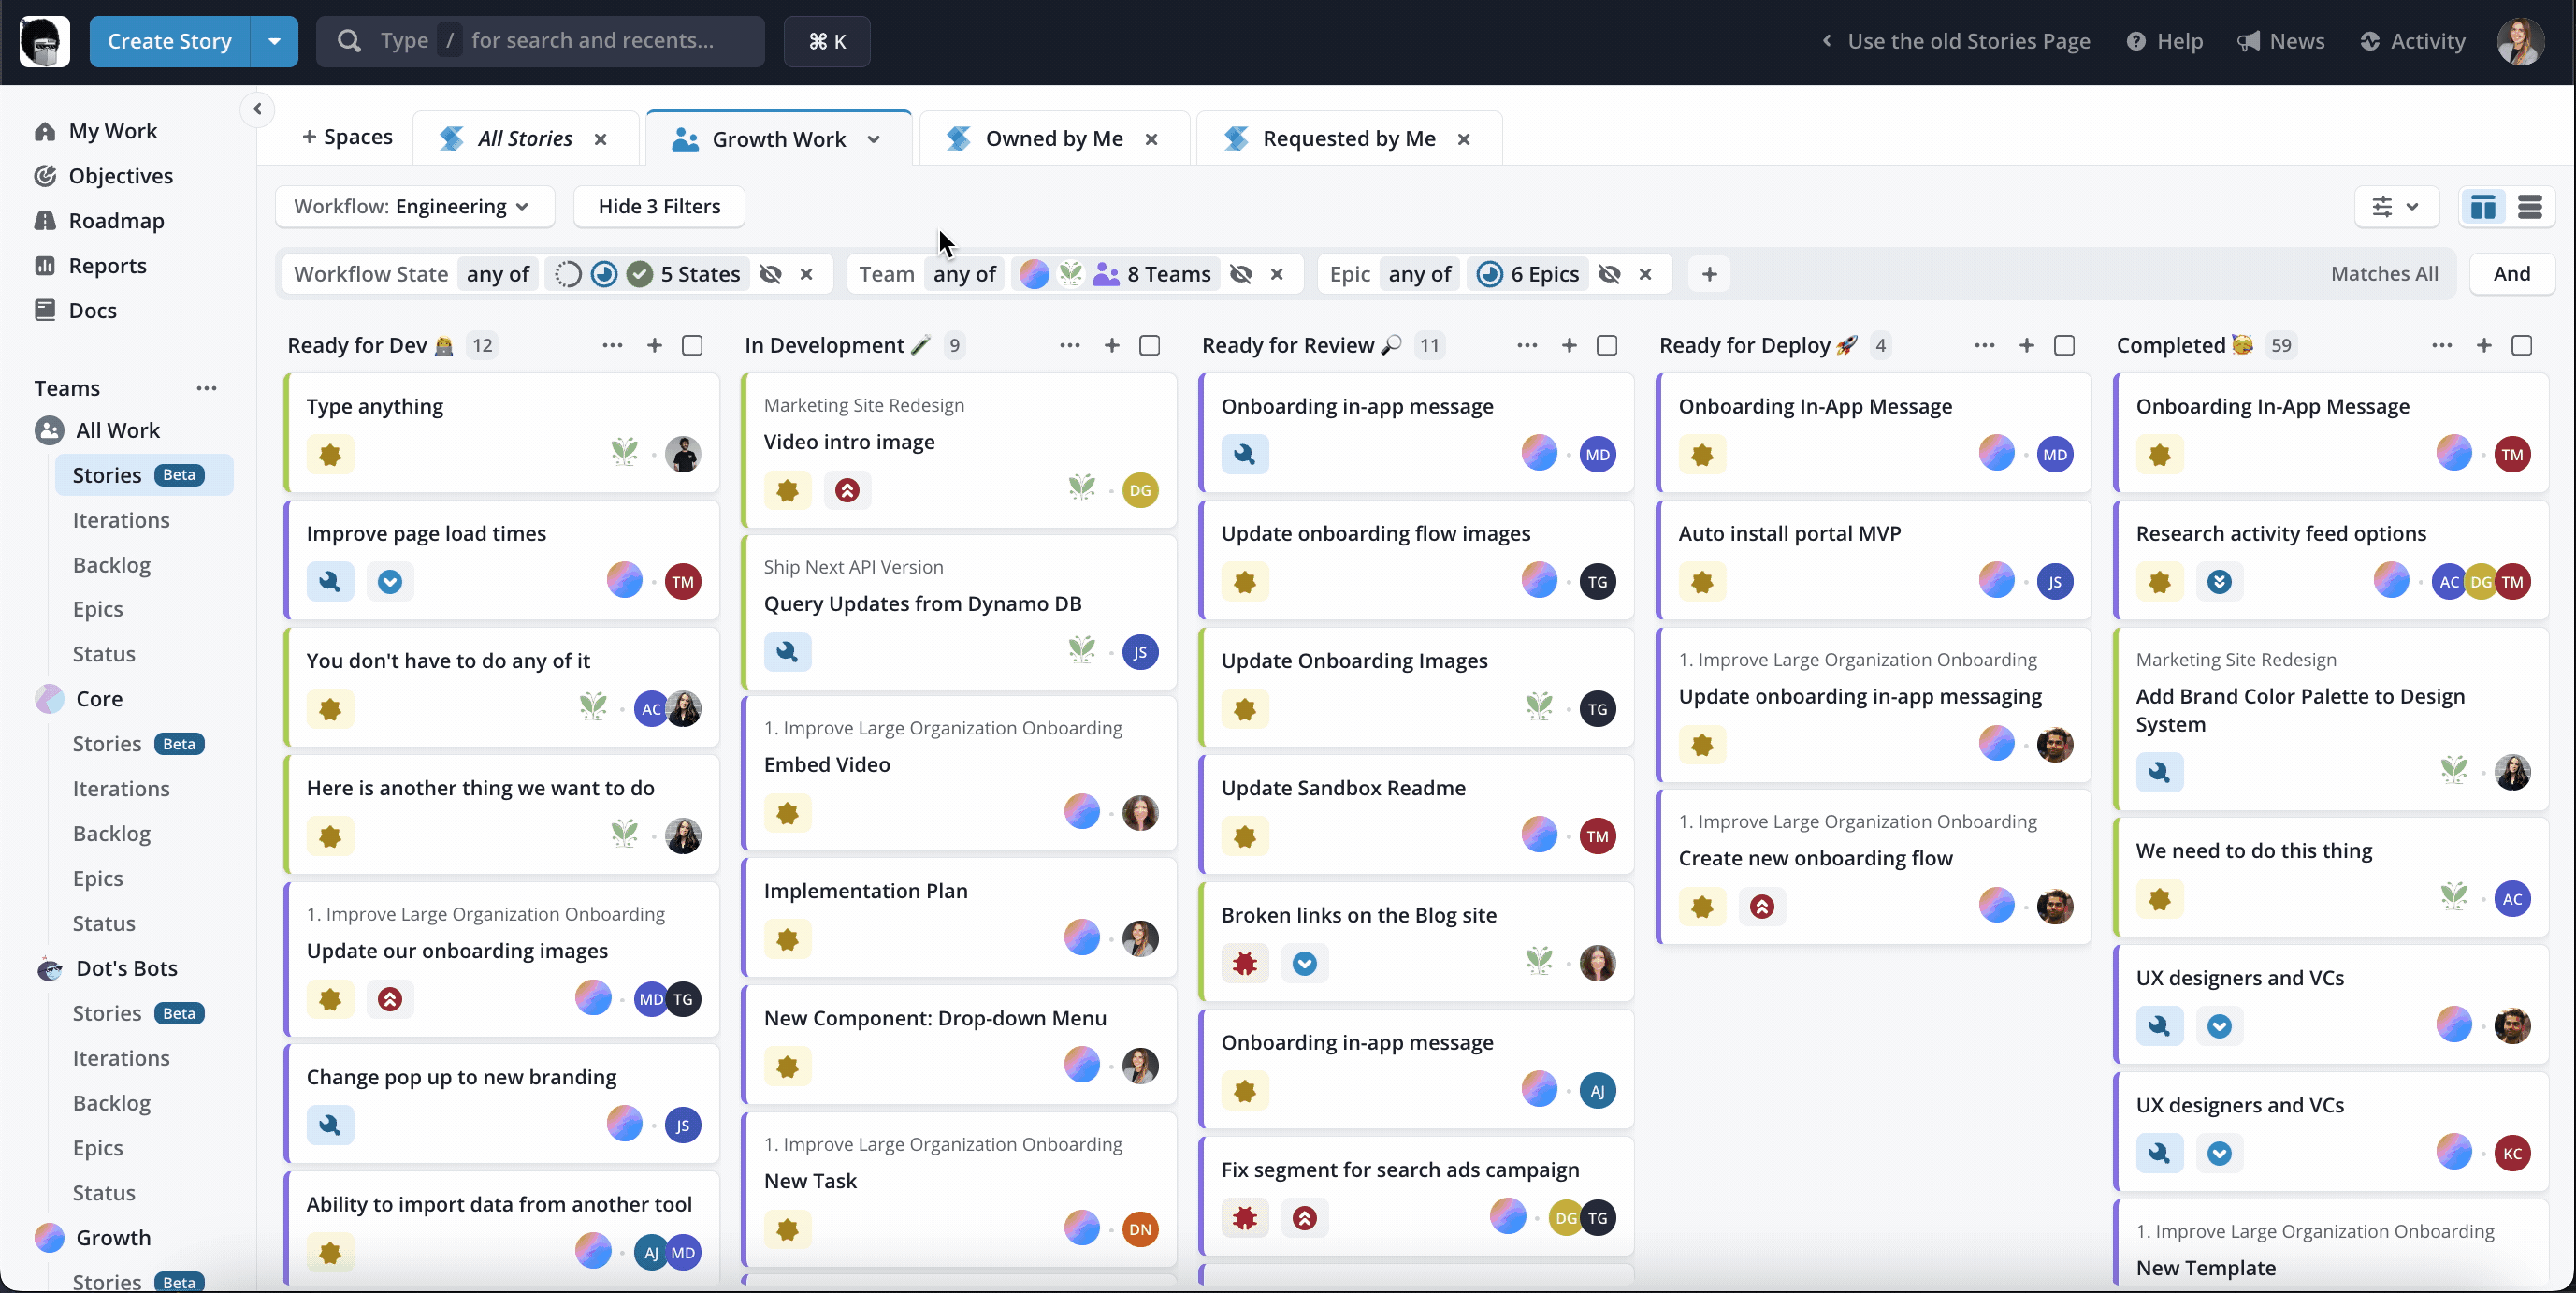The width and height of the screenshot is (2576, 1293).
Task: Expand the Create Story dropdown arrow
Action: point(273,41)
